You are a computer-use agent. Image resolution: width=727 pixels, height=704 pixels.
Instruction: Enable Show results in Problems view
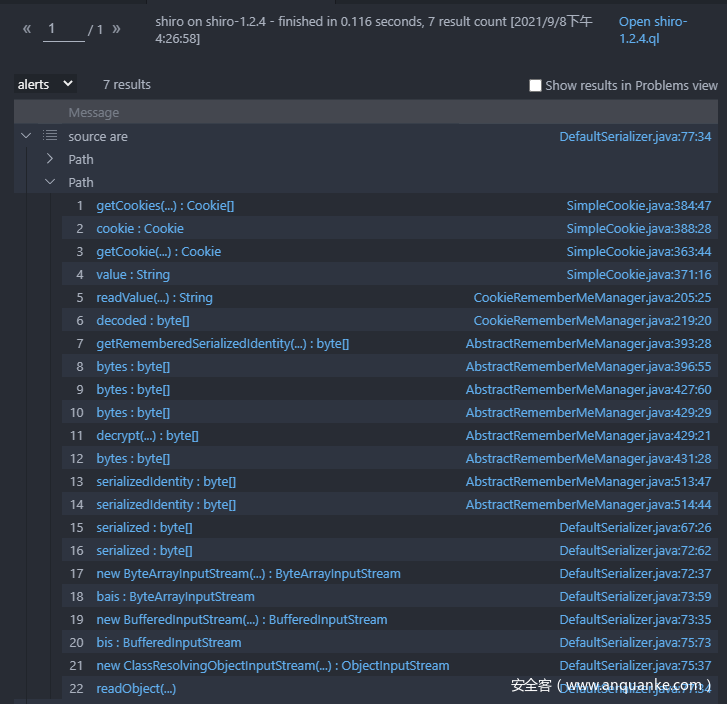click(x=535, y=85)
